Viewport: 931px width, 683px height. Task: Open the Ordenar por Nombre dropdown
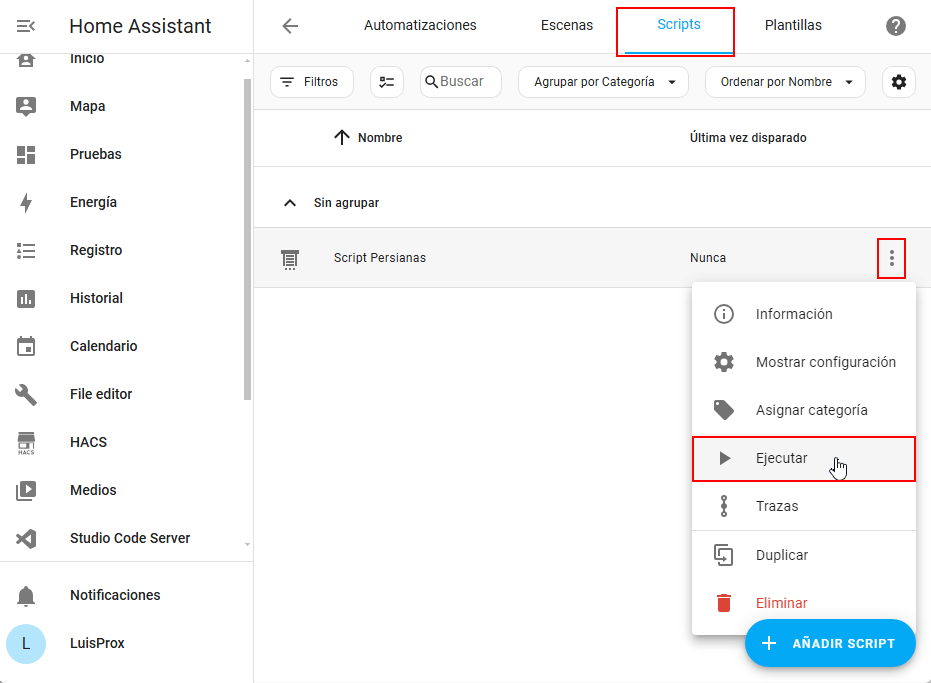[785, 82]
